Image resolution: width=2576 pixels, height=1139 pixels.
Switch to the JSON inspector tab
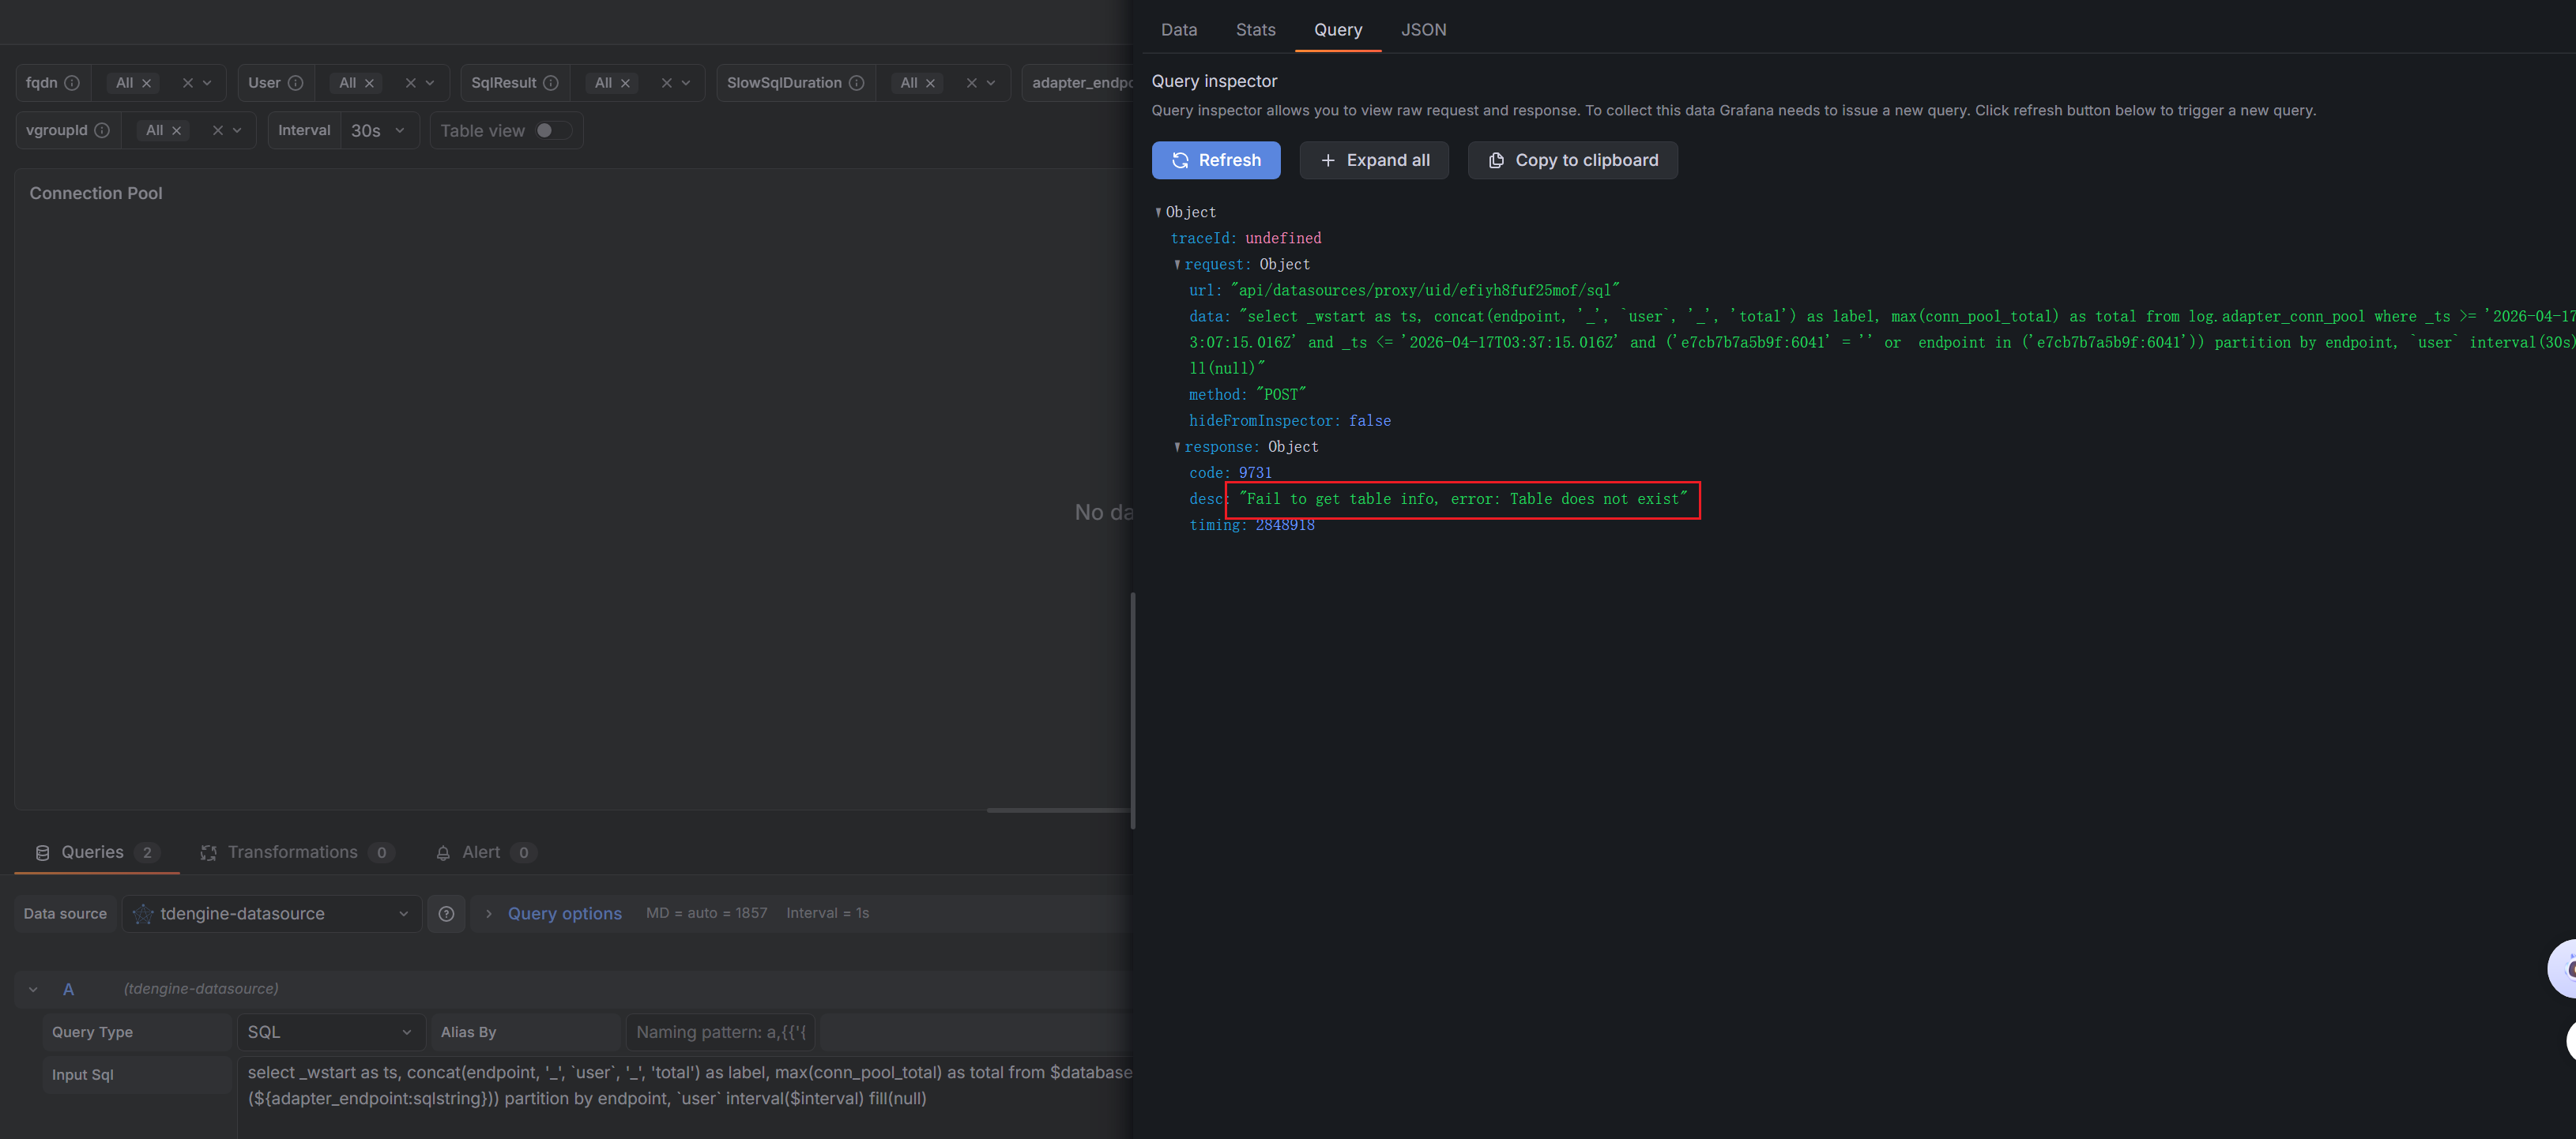coord(1423,30)
